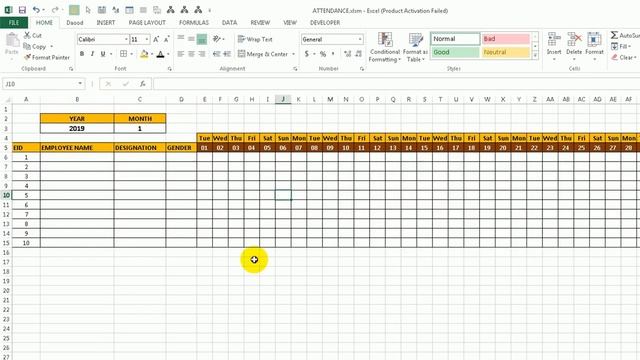Screen dimensions: 640x360
Task: Select the year cell showing 2019
Action: pyautogui.click(x=77, y=128)
